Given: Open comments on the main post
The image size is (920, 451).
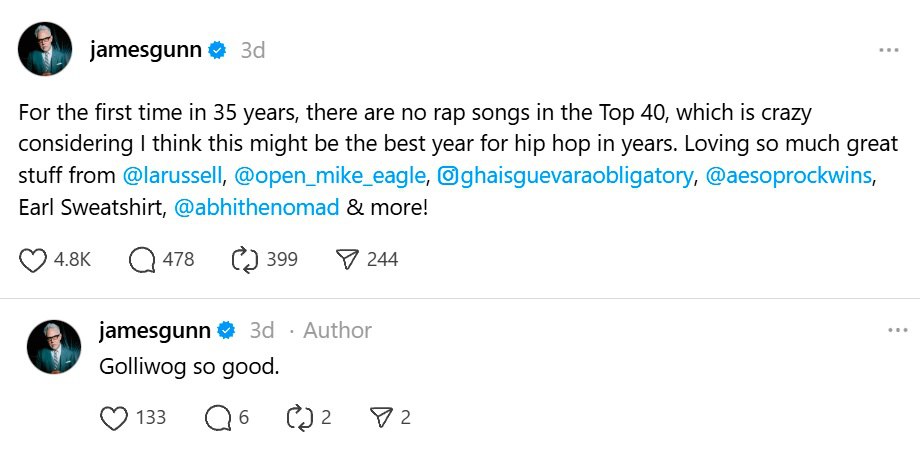Looking at the screenshot, I should click(x=144, y=260).
